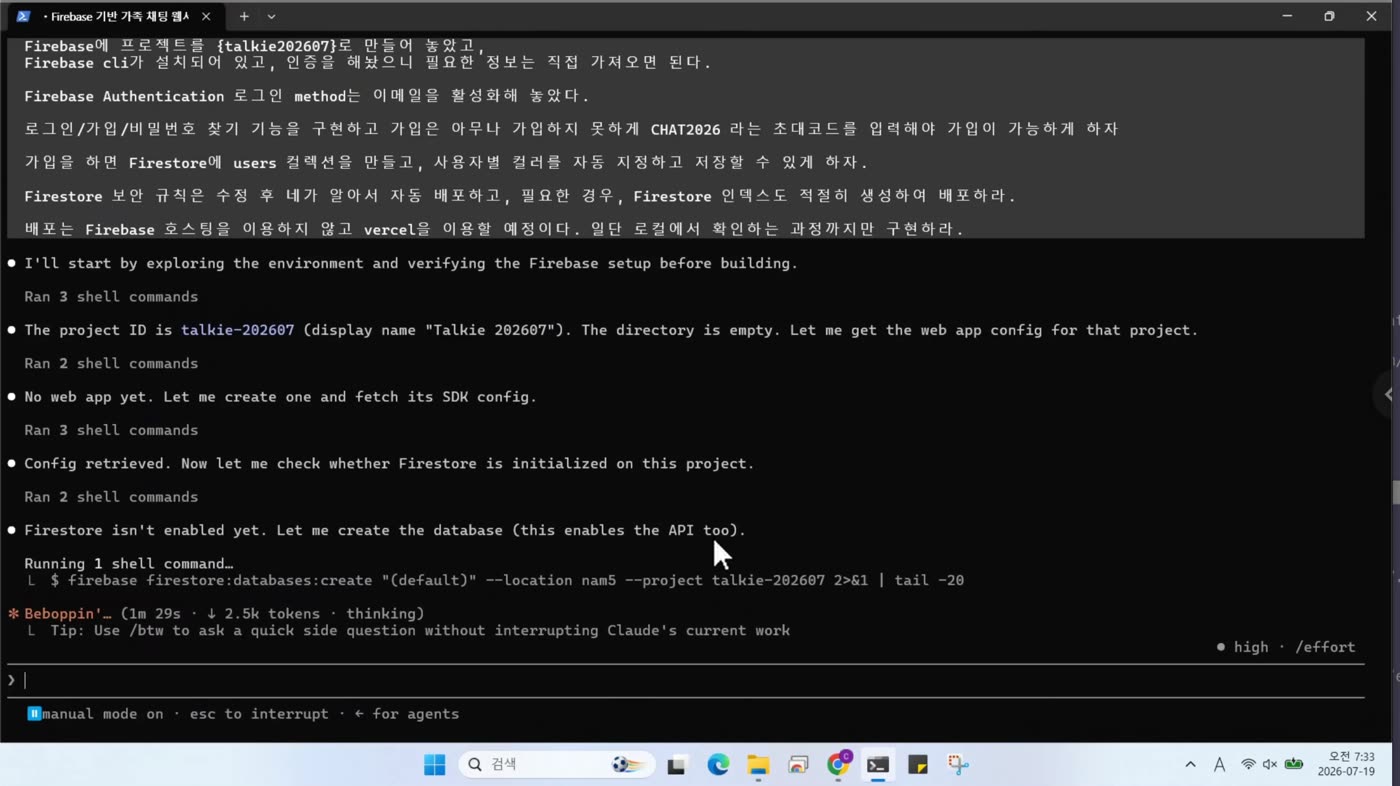Open Sticky Notes from taskbar
The image size is (1400, 786).
pyautogui.click(x=918, y=765)
